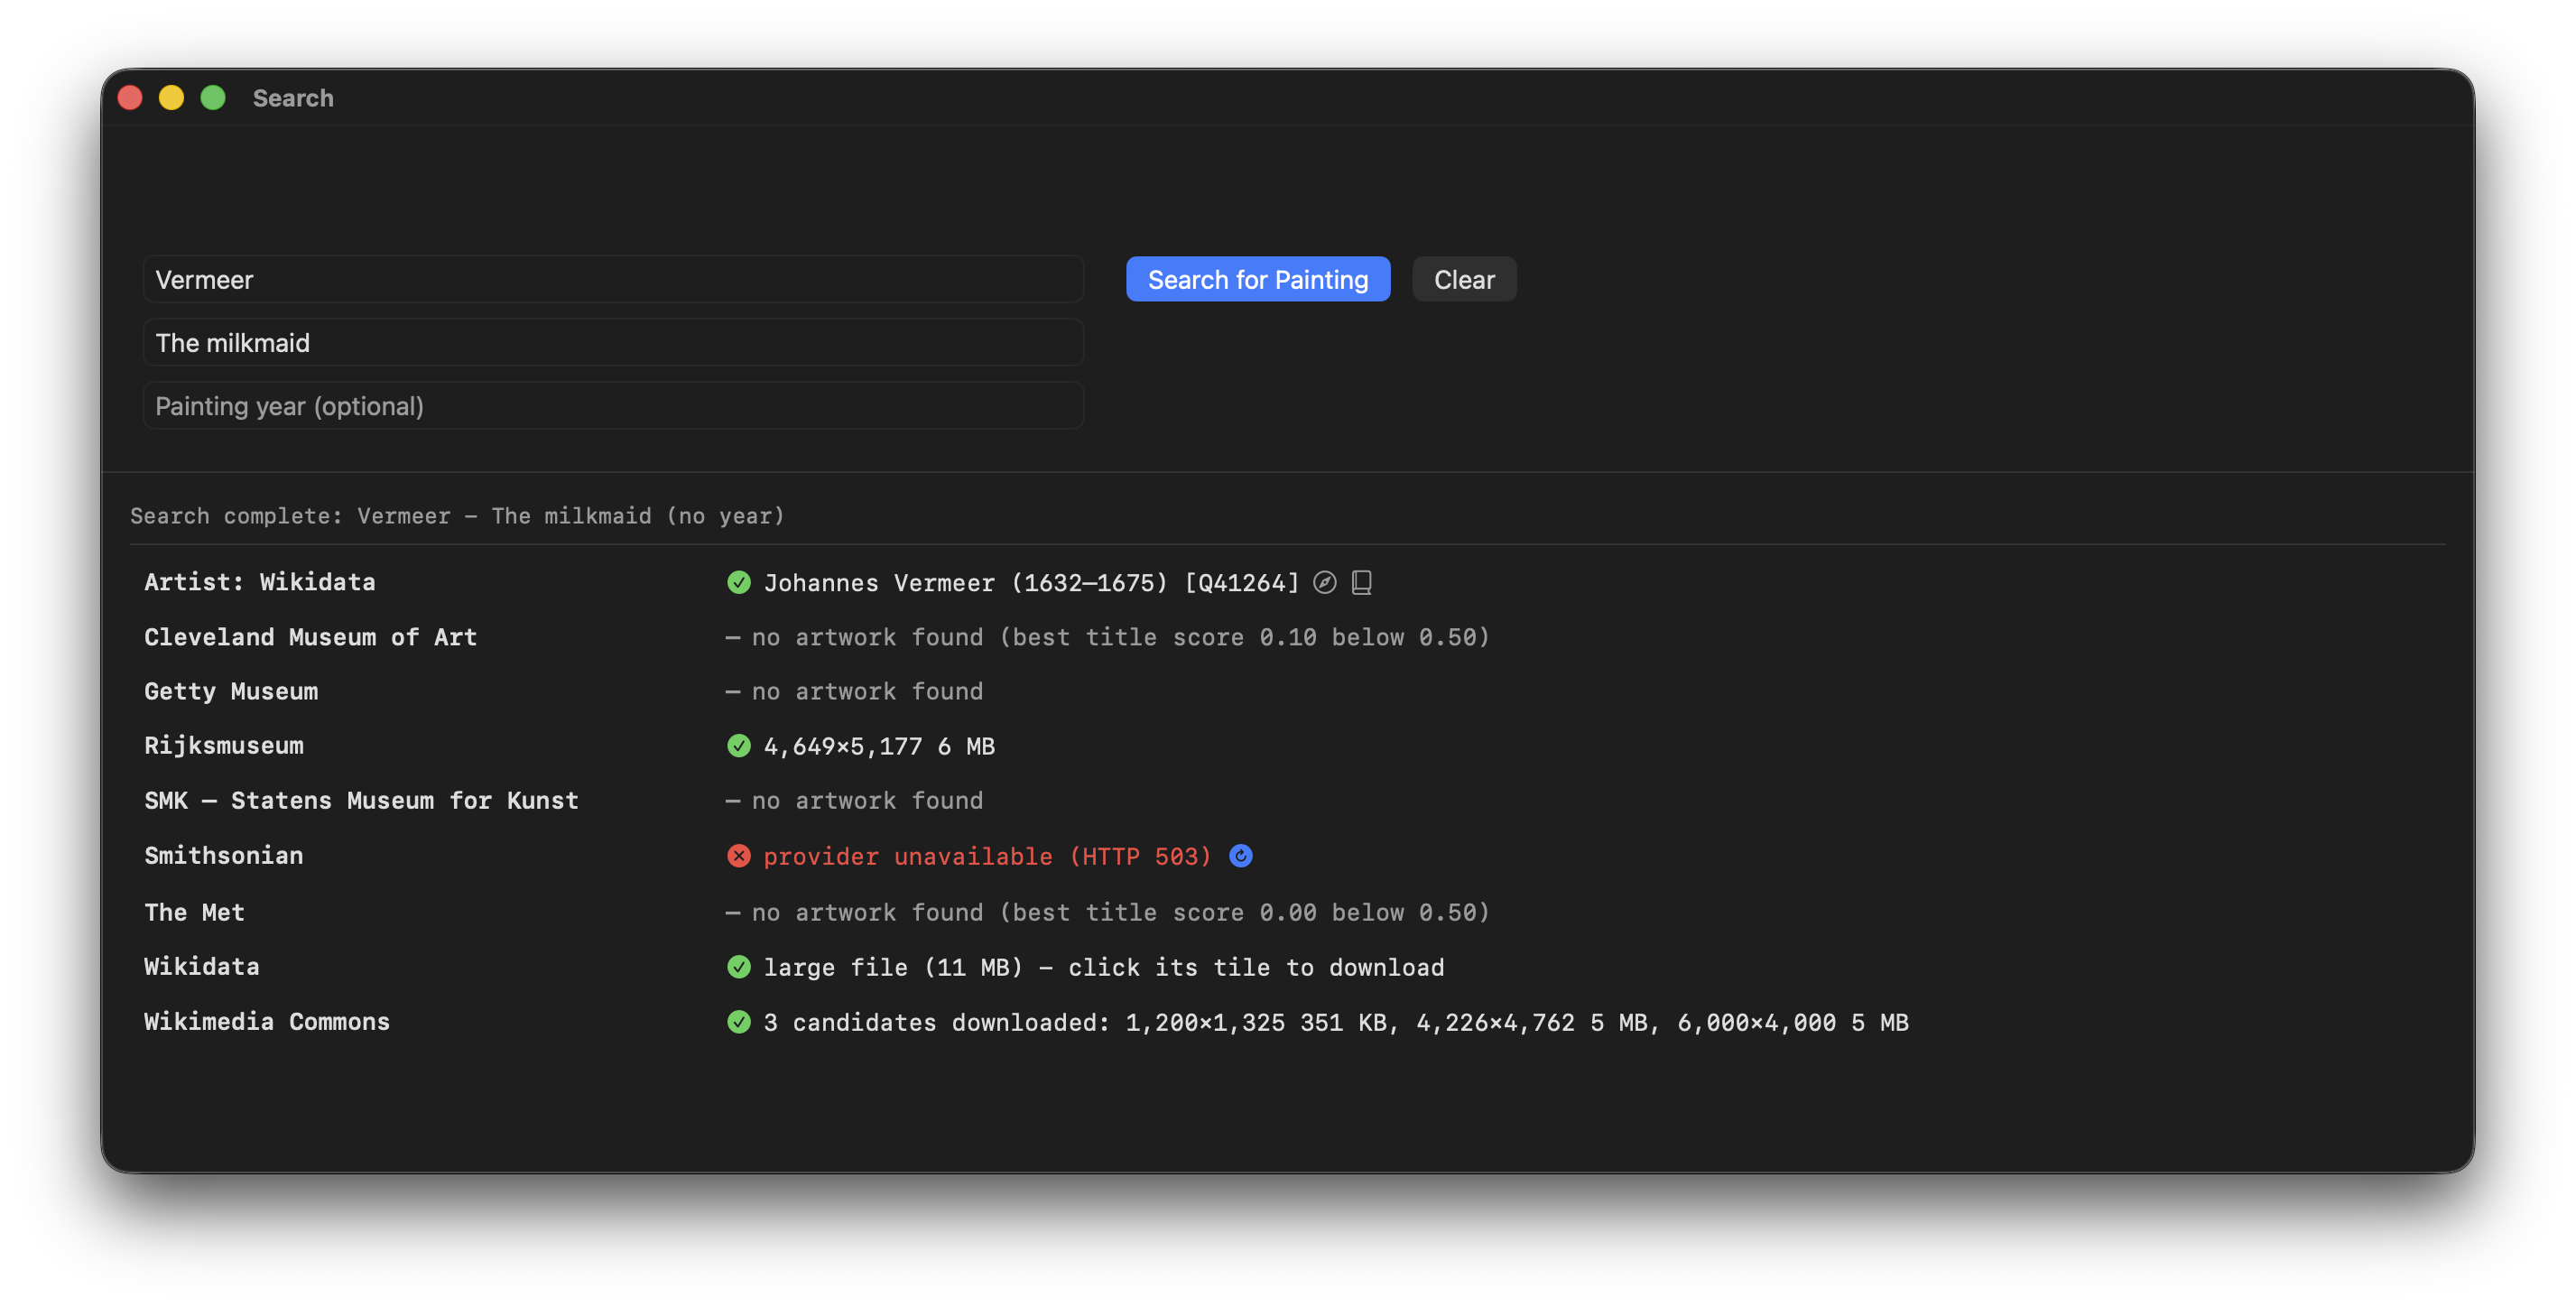Select the Wikimedia Commons row label
This screenshot has width=2576, height=1307.
pyautogui.click(x=267, y=1022)
